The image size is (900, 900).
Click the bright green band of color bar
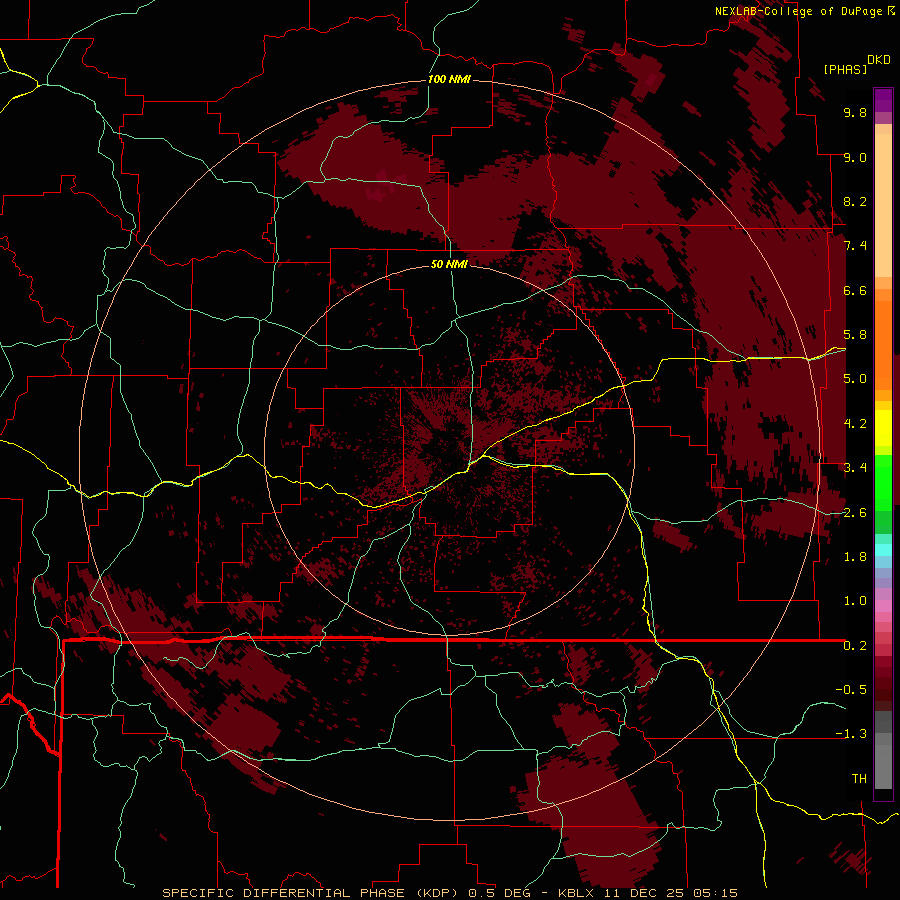883,482
